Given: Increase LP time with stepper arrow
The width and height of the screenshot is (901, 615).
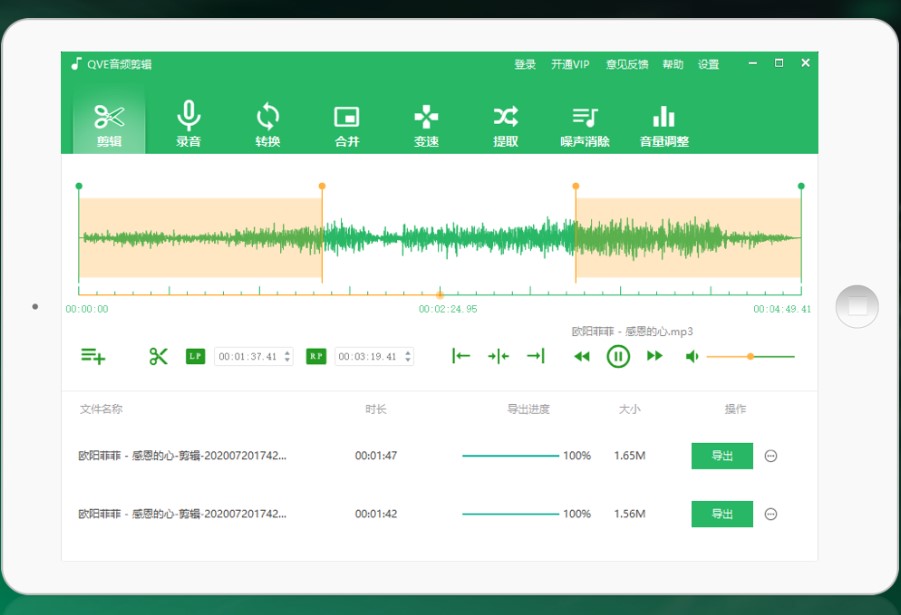Looking at the screenshot, I should (288, 352).
